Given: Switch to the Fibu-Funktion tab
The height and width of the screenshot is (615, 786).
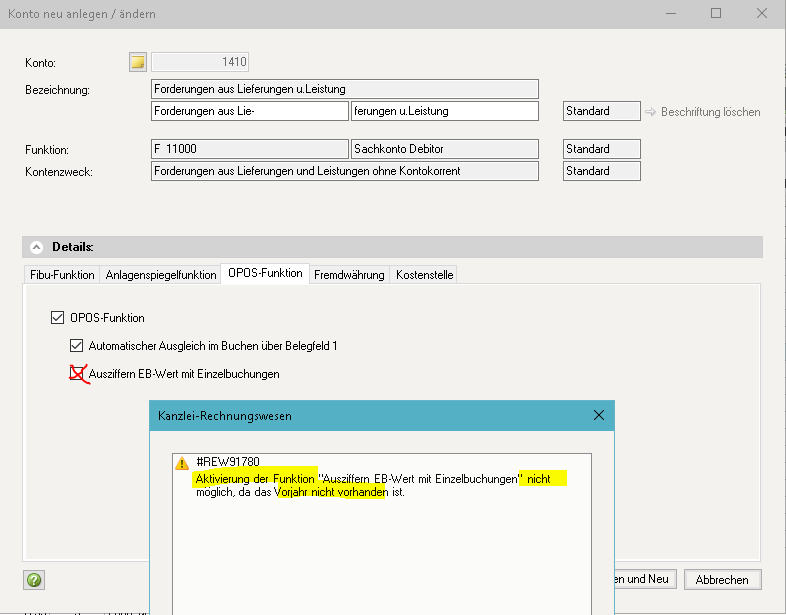Looking at the screenshot, I should (x=62, y=275).
